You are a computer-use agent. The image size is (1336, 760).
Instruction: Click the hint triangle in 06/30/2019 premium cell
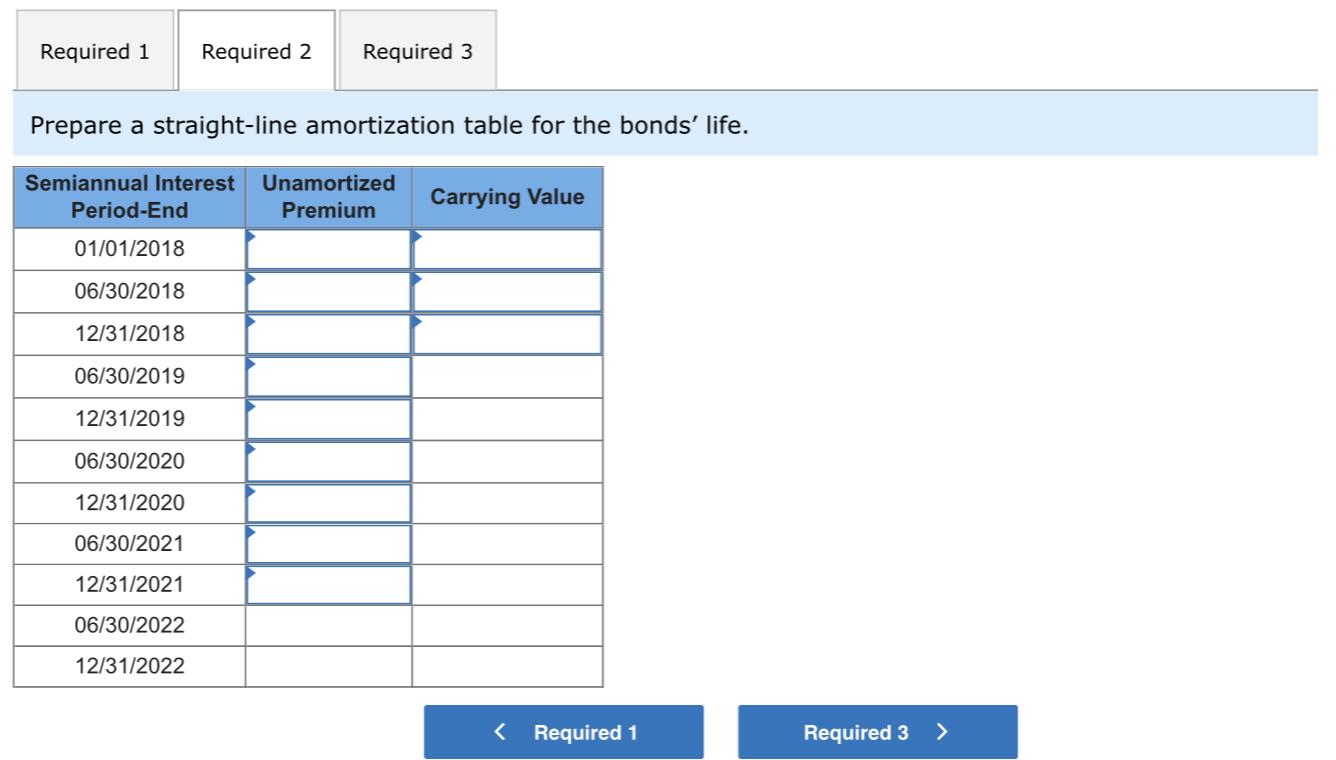(250, 363)
